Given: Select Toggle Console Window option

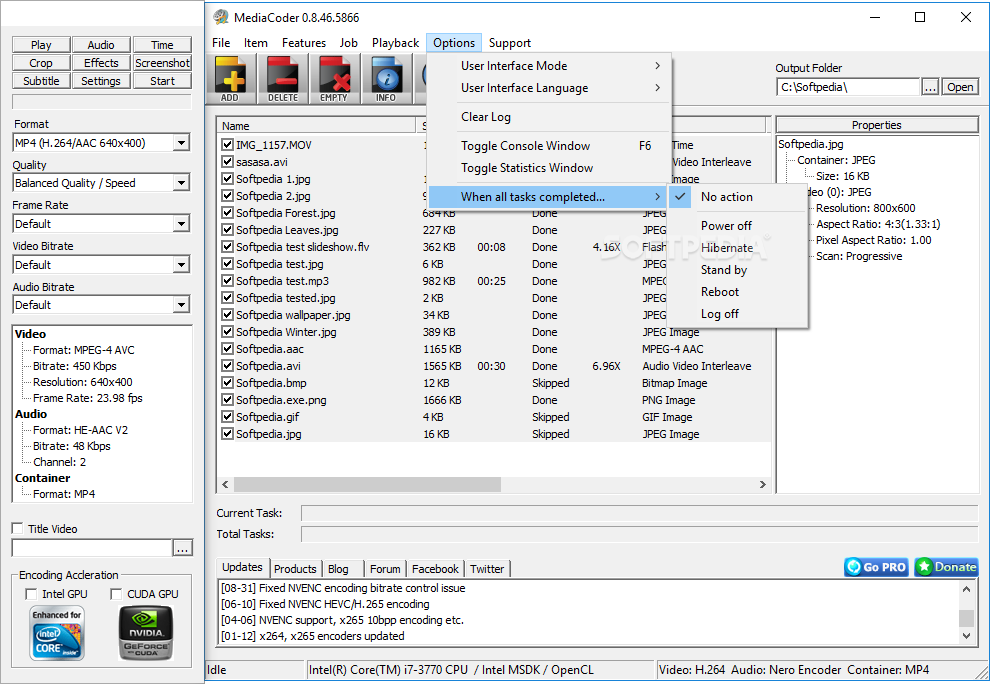Looking at the screenshot, I should tap(549, 146).
